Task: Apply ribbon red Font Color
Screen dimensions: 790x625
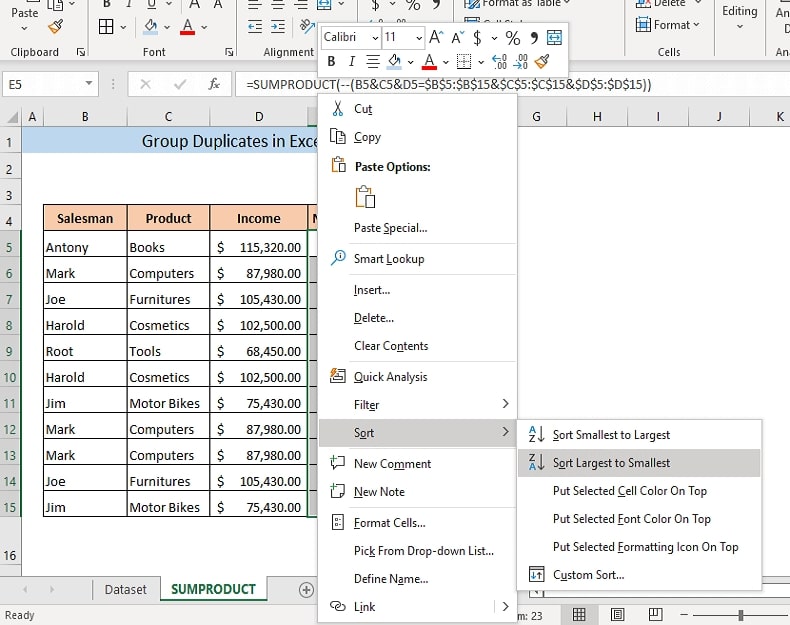Action: [187, 26]
